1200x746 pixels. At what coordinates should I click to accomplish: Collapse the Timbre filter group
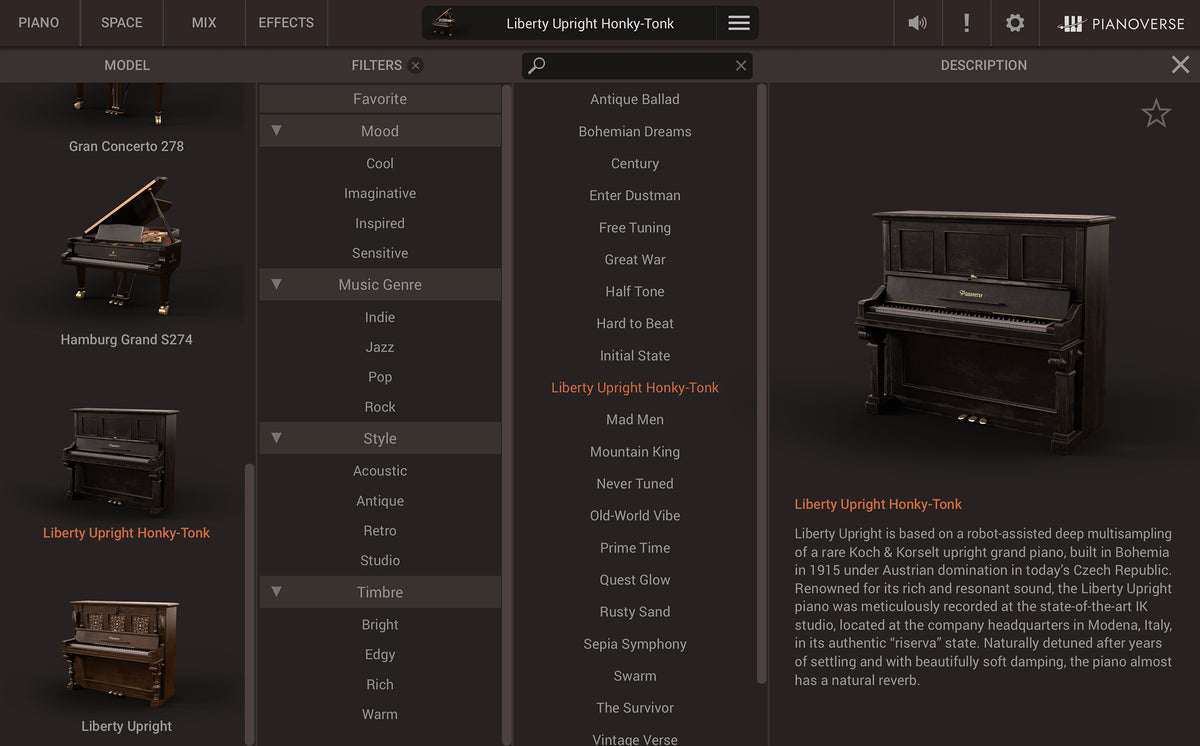[276, 592]
